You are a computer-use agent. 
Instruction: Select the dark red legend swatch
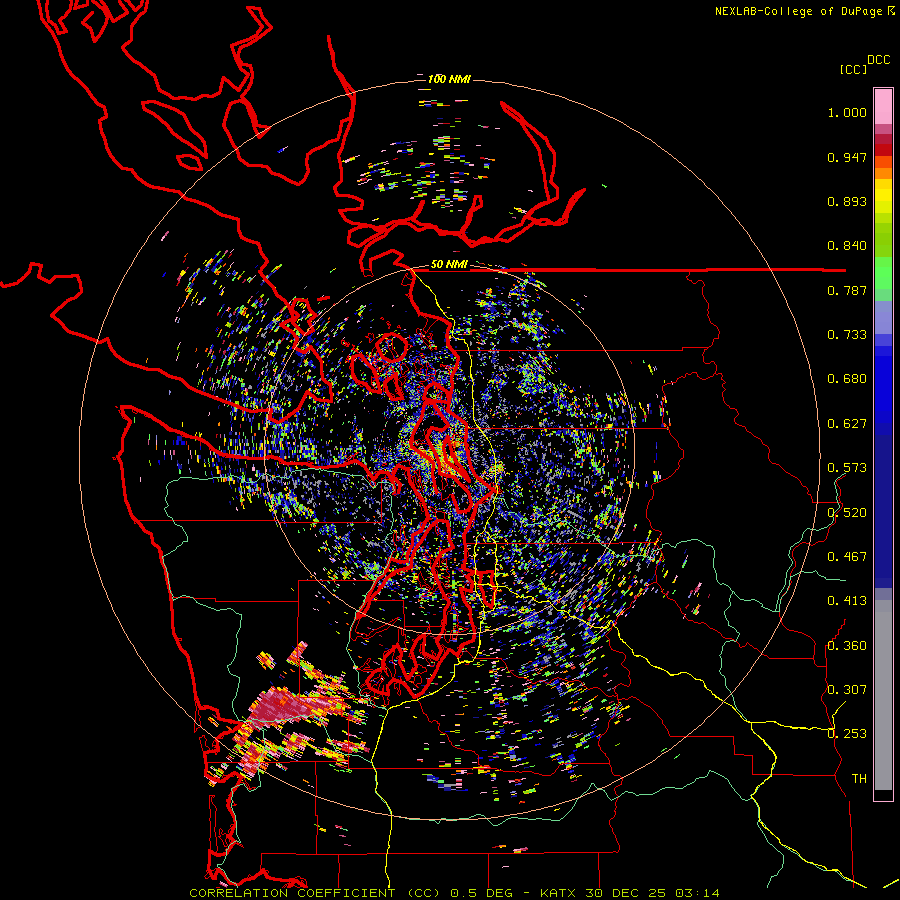coord(883,150)
